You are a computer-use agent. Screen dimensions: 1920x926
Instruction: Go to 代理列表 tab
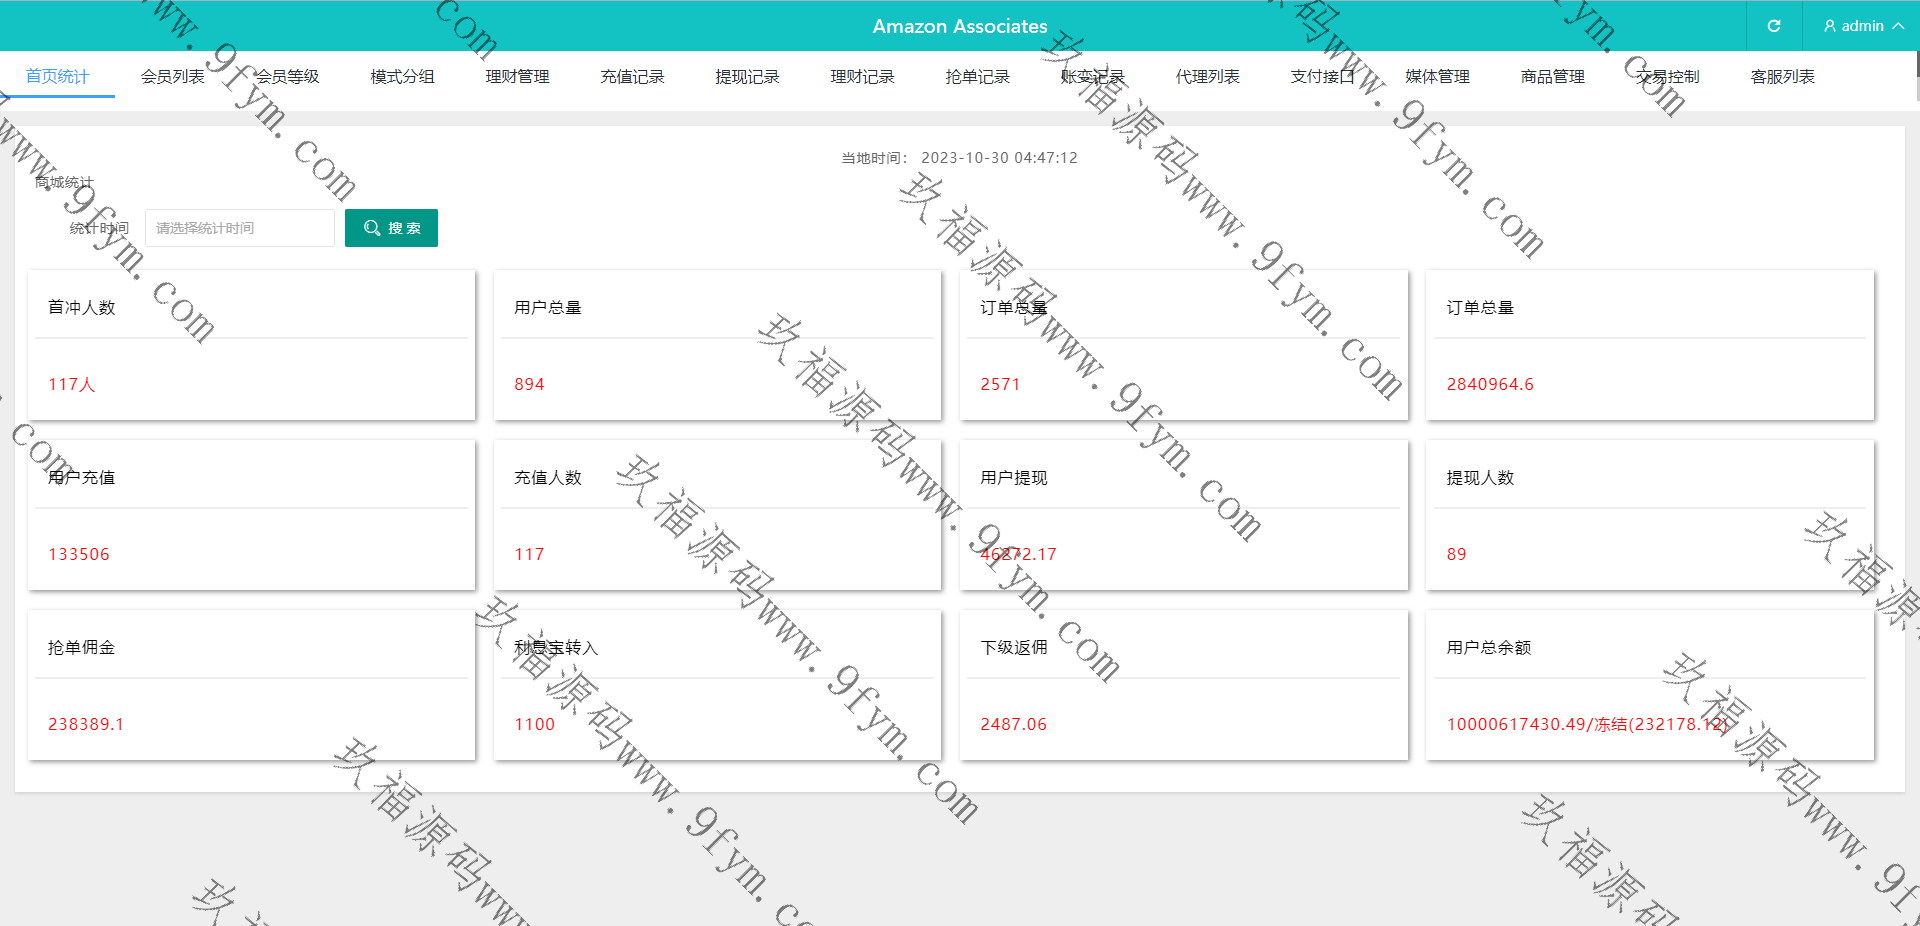(1207, 77)
